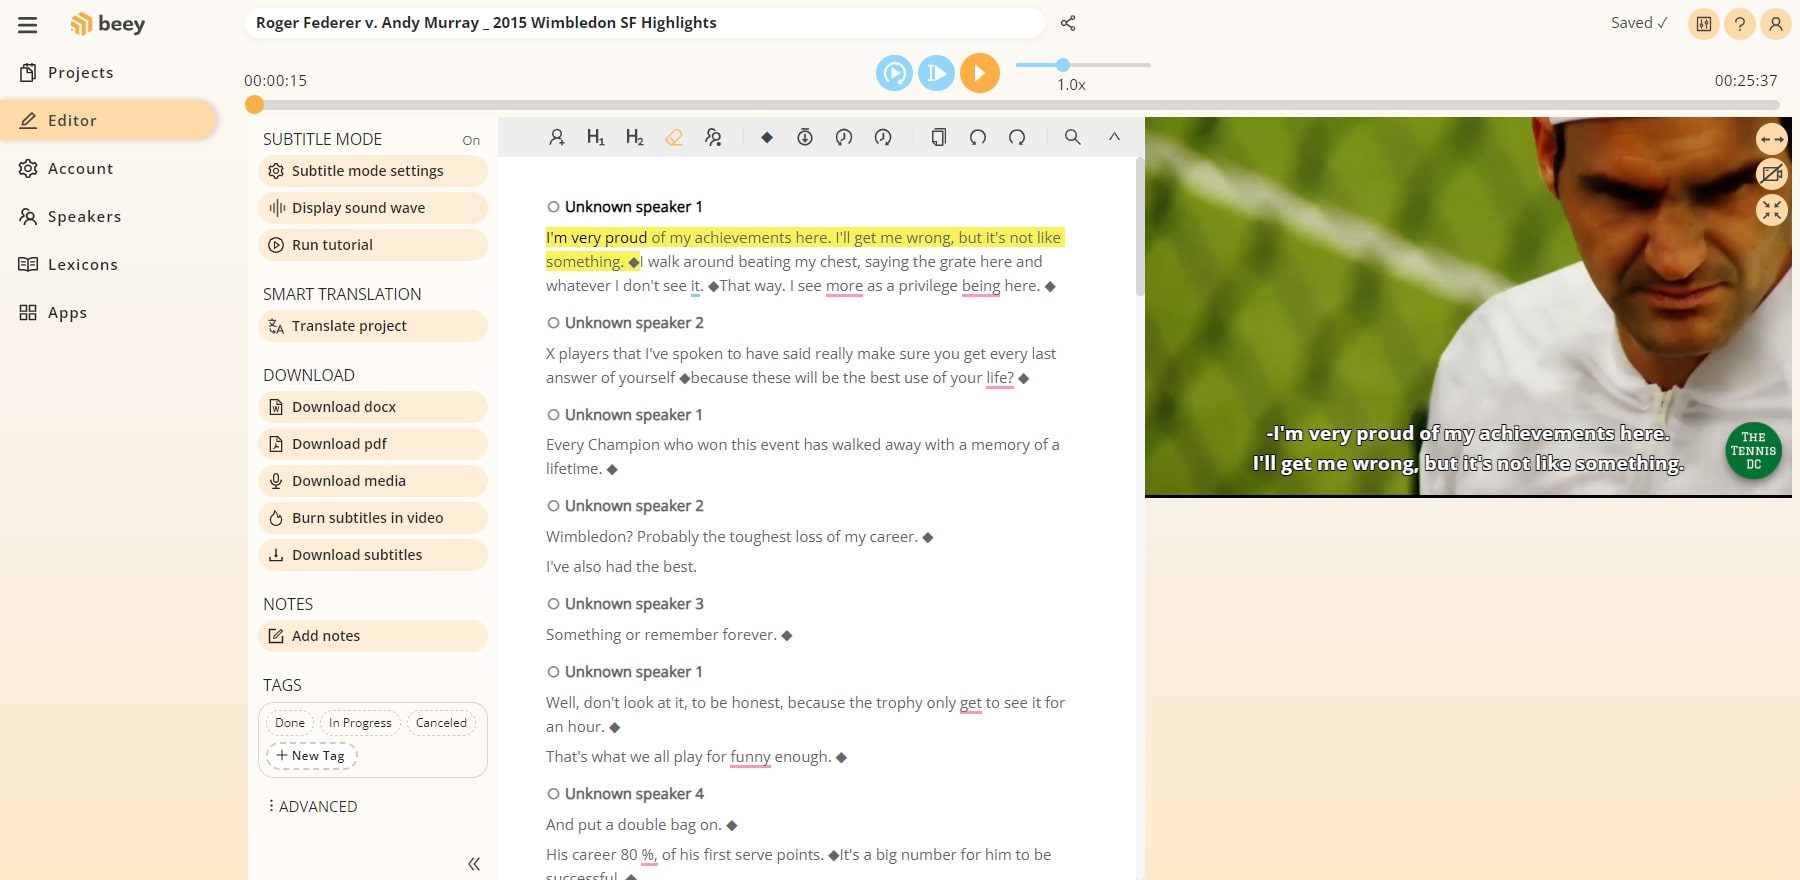Undo the last edit

pos(978,137)
